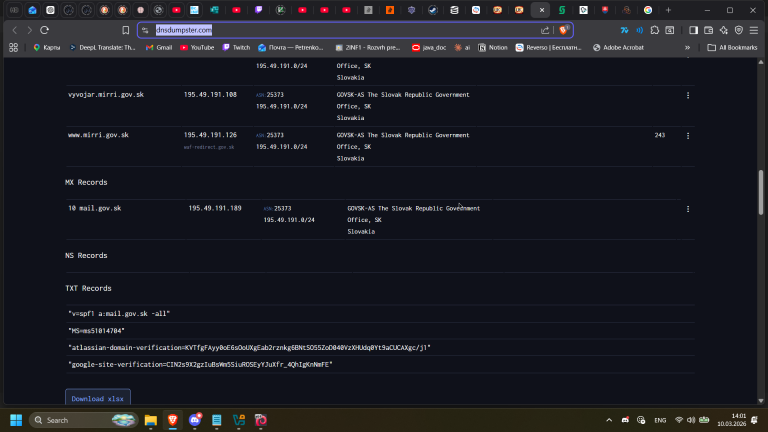Image resolution: width=768 pixels, height=432 pixels.
Task: Open the clock and date 14:01
Action: (731, 420)
